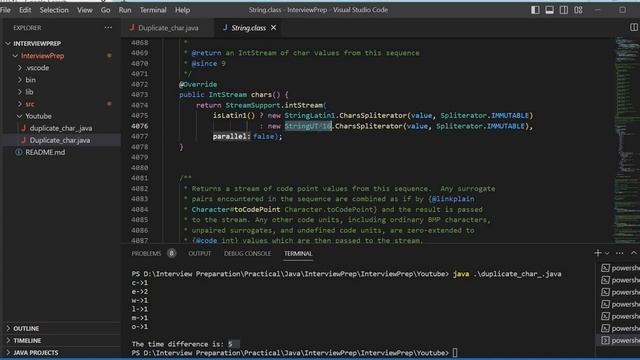Open the Run menu
This screenshot has height=360, width=640.
pos(125,10)
